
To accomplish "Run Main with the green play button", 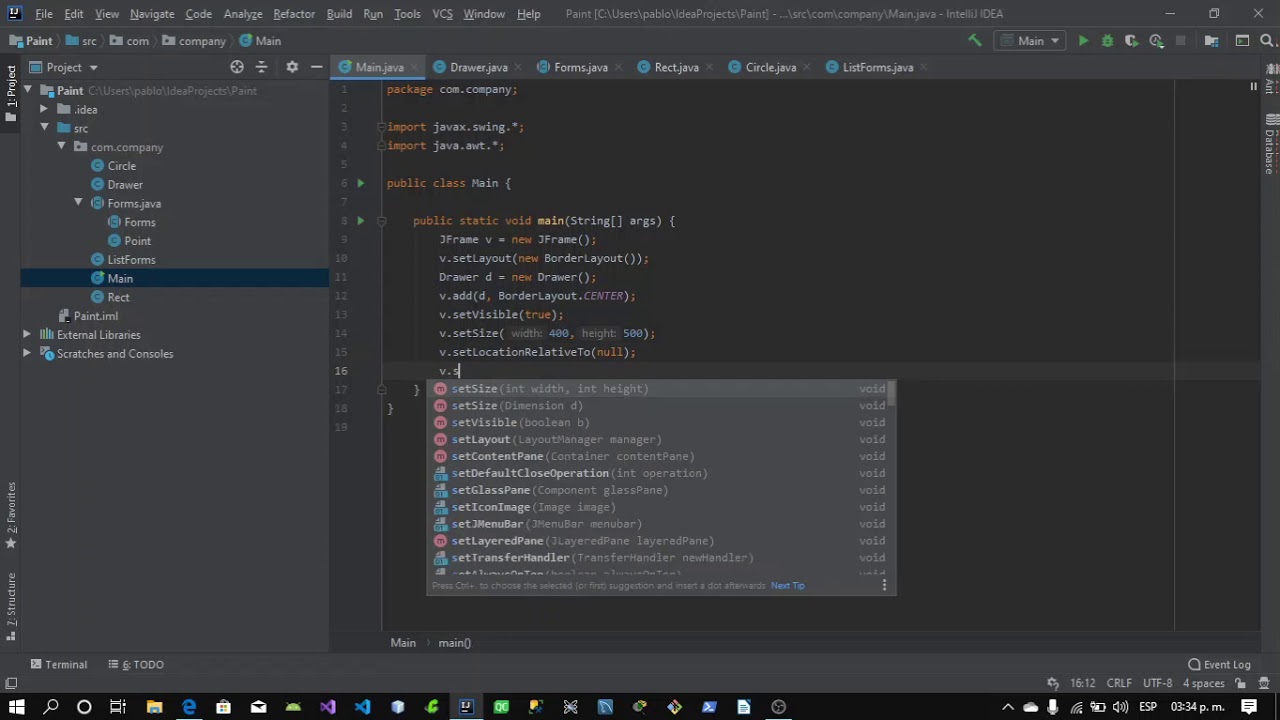I will [1083, 41].
